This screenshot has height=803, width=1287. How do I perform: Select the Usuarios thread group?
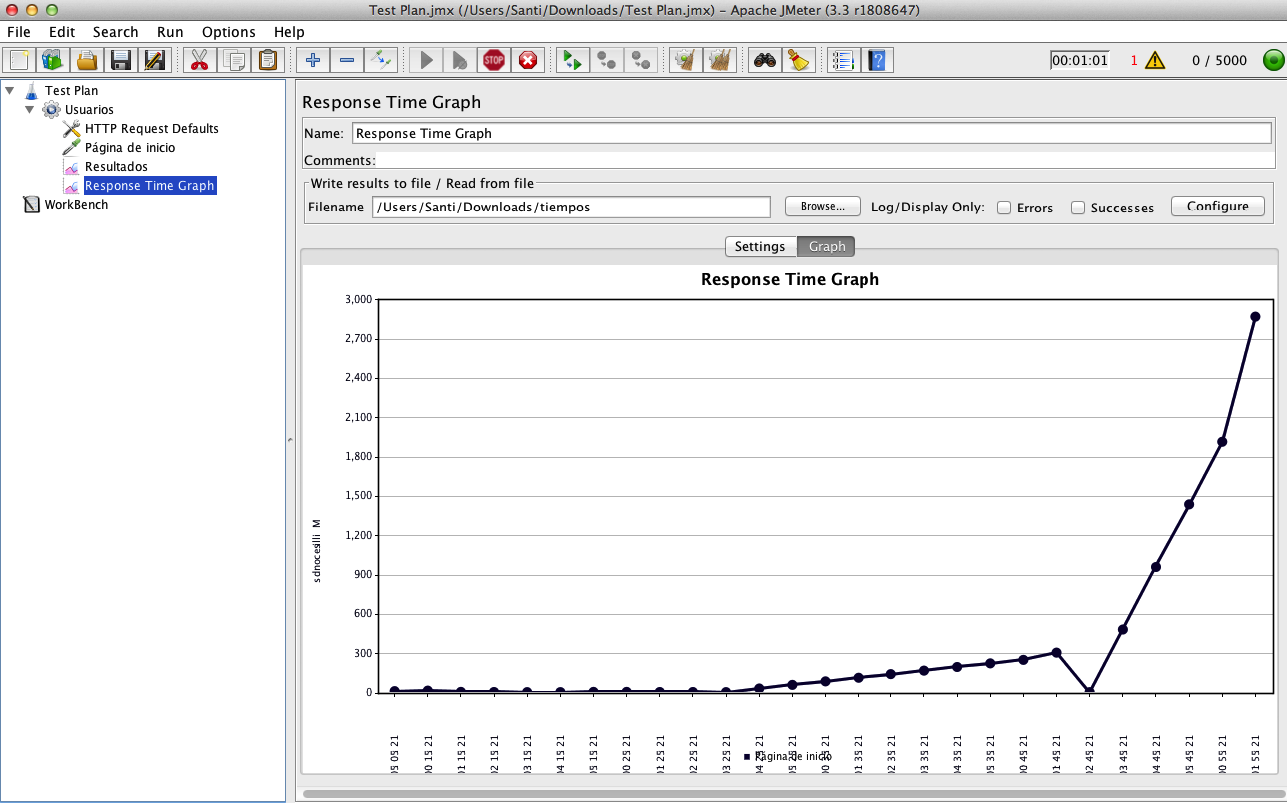pyautogui.click(x=89, y=109)
